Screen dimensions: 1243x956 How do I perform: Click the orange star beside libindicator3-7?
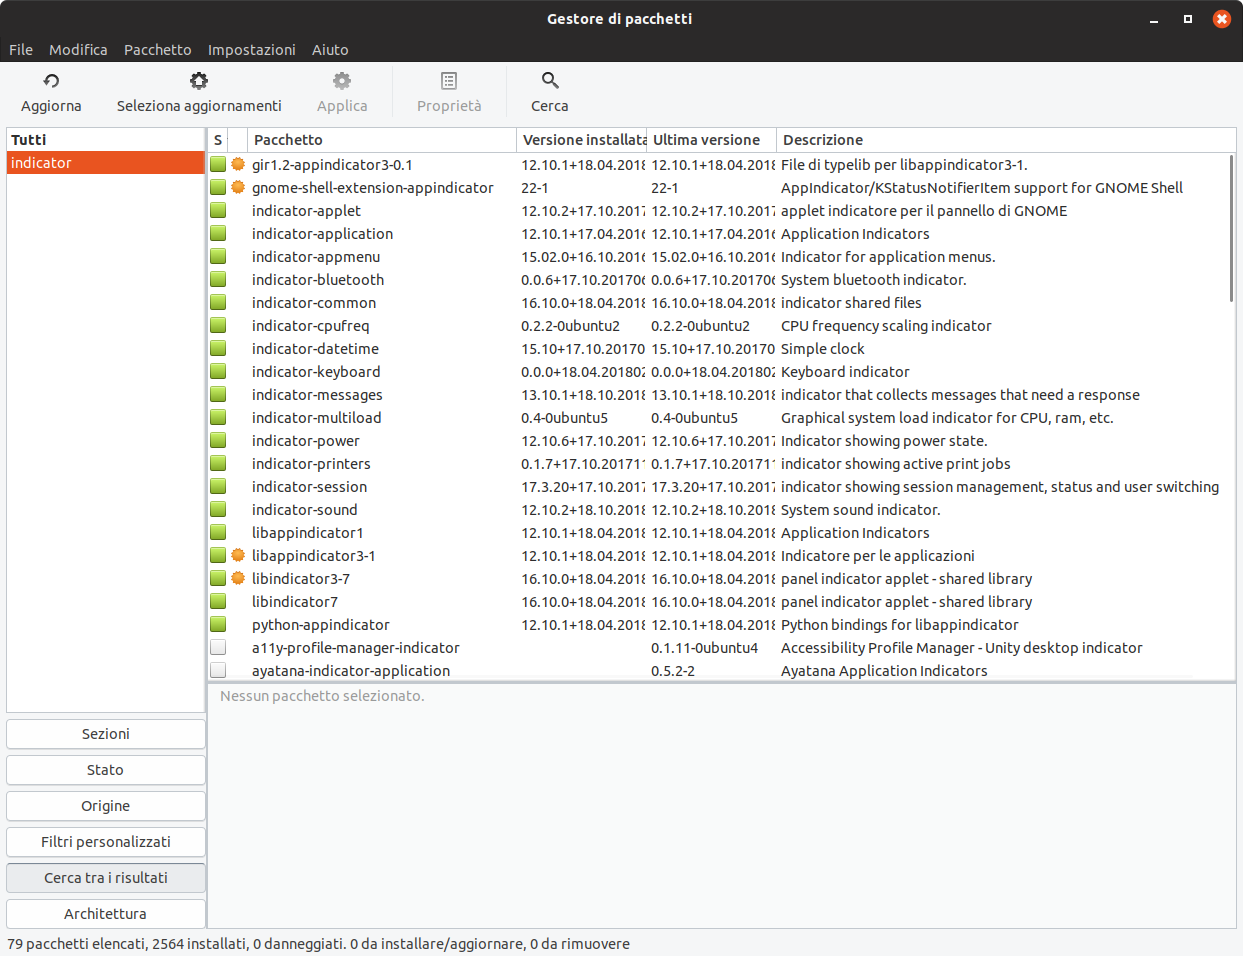[x=237, y=578]
